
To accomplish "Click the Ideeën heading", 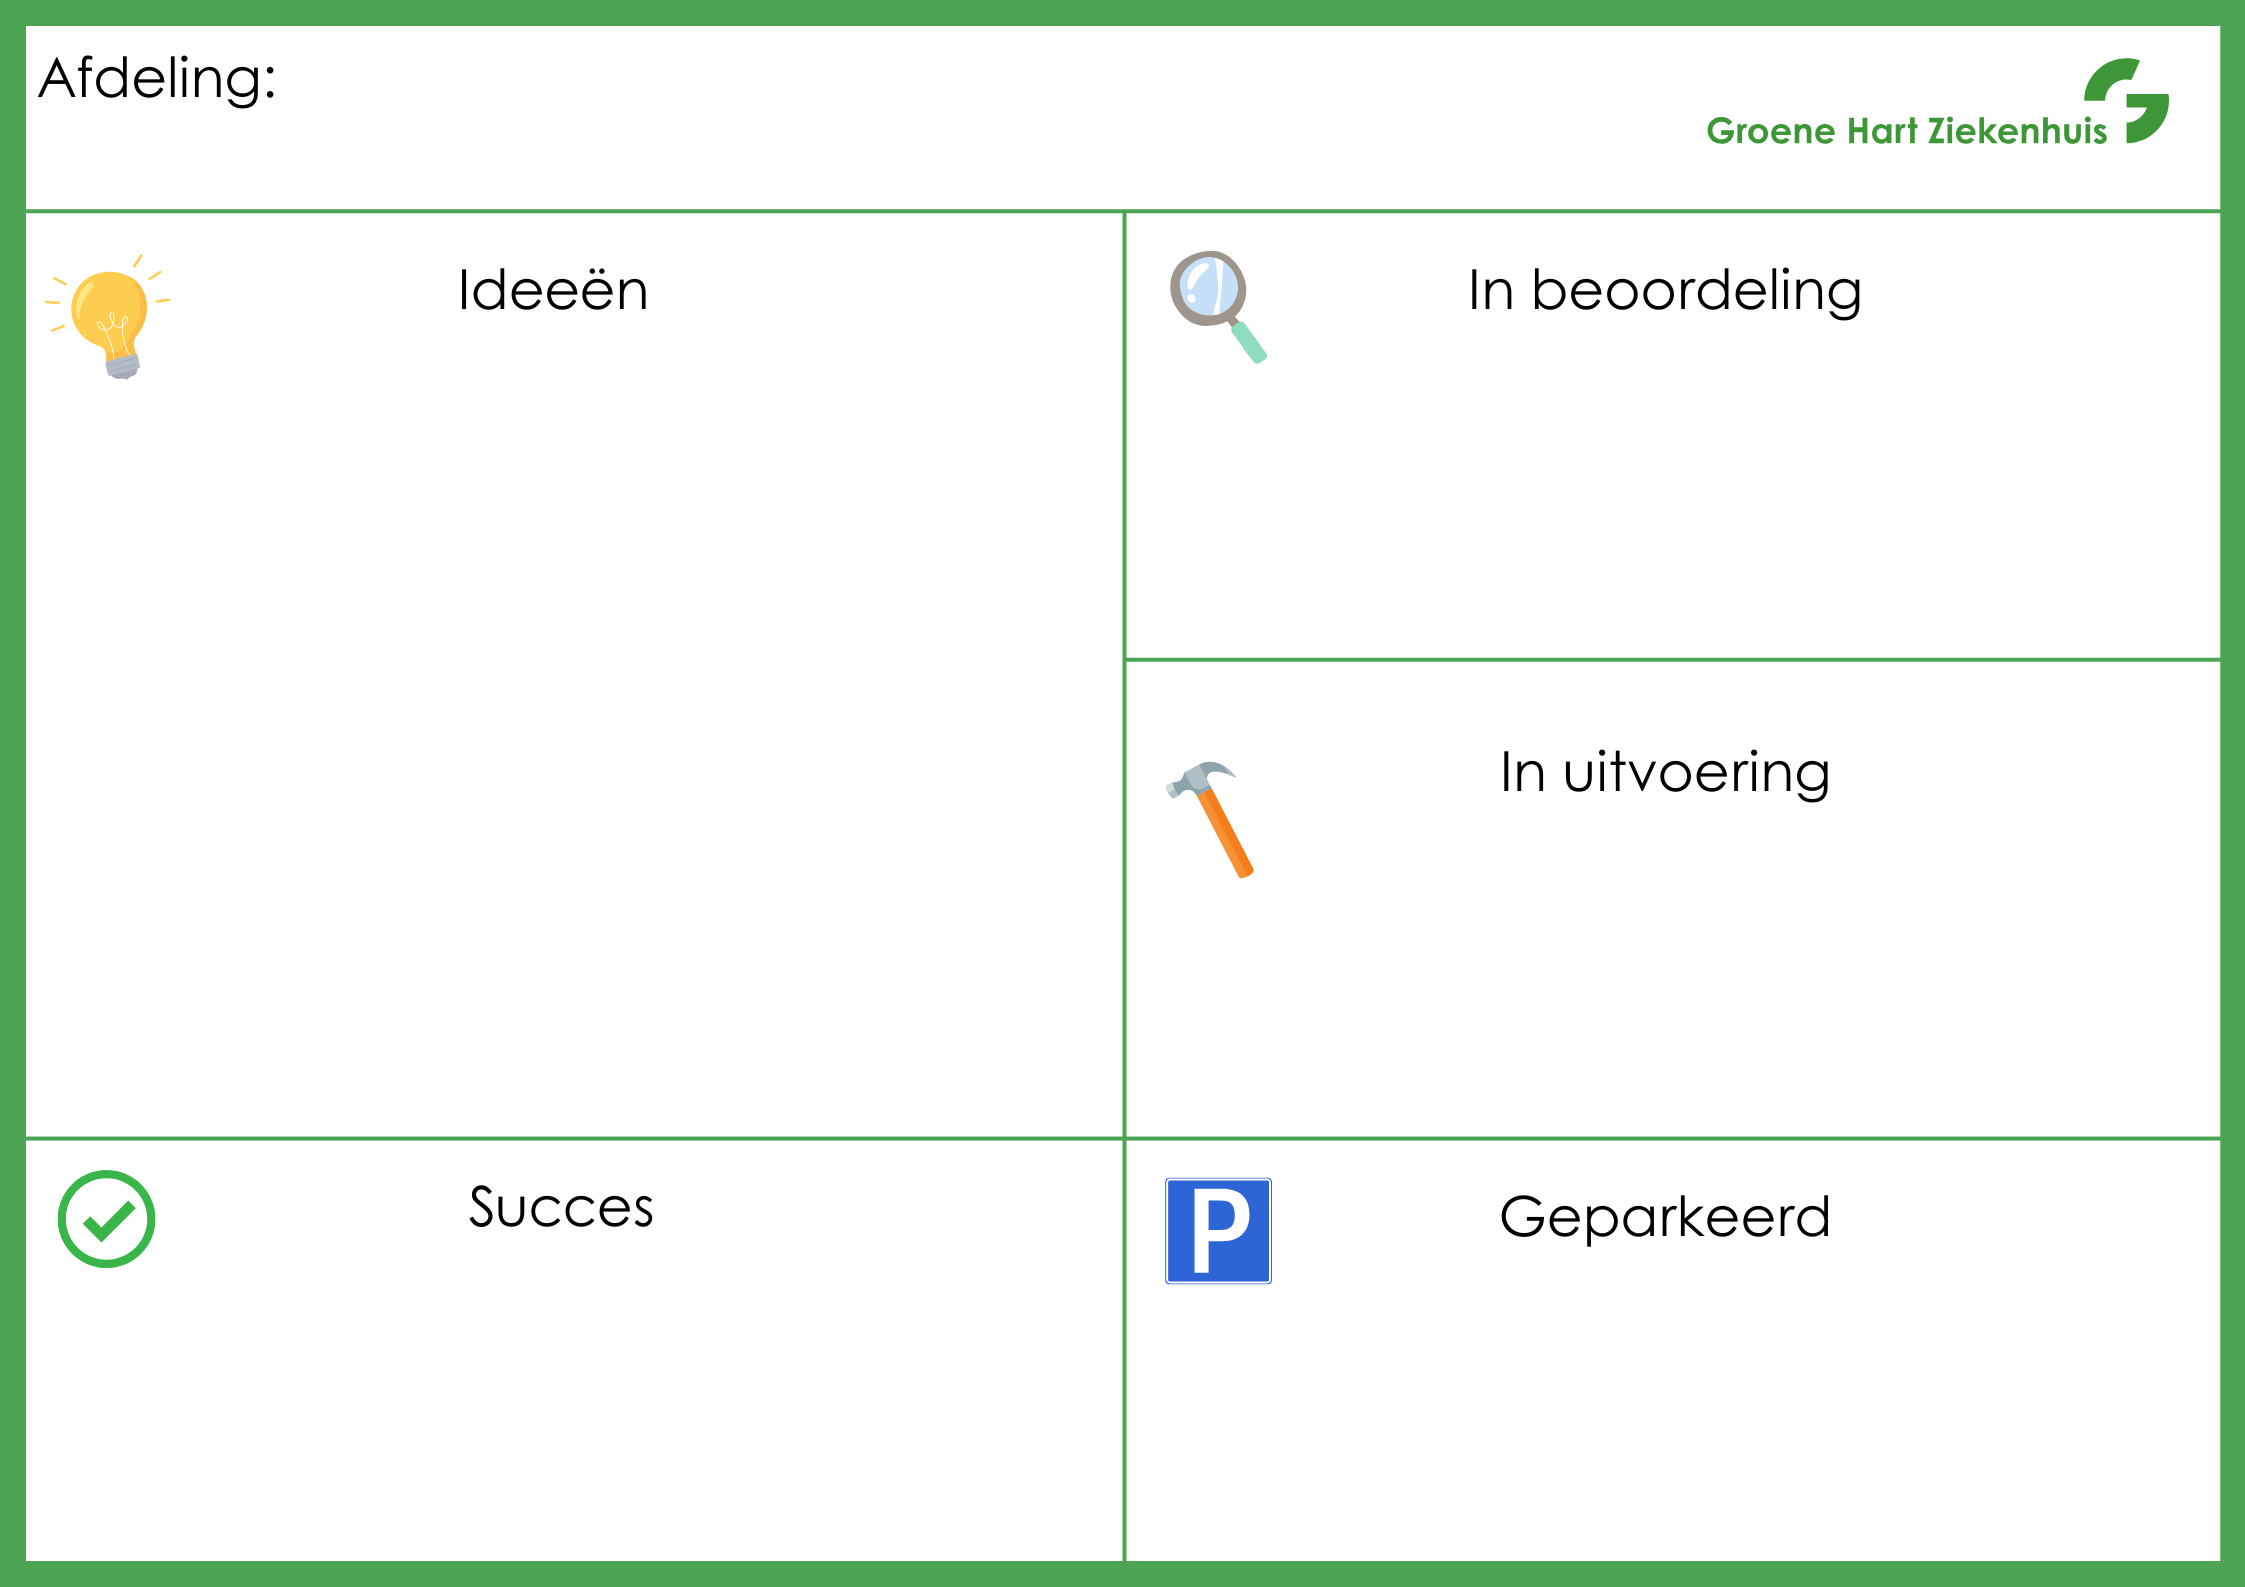I will (553, 291).
